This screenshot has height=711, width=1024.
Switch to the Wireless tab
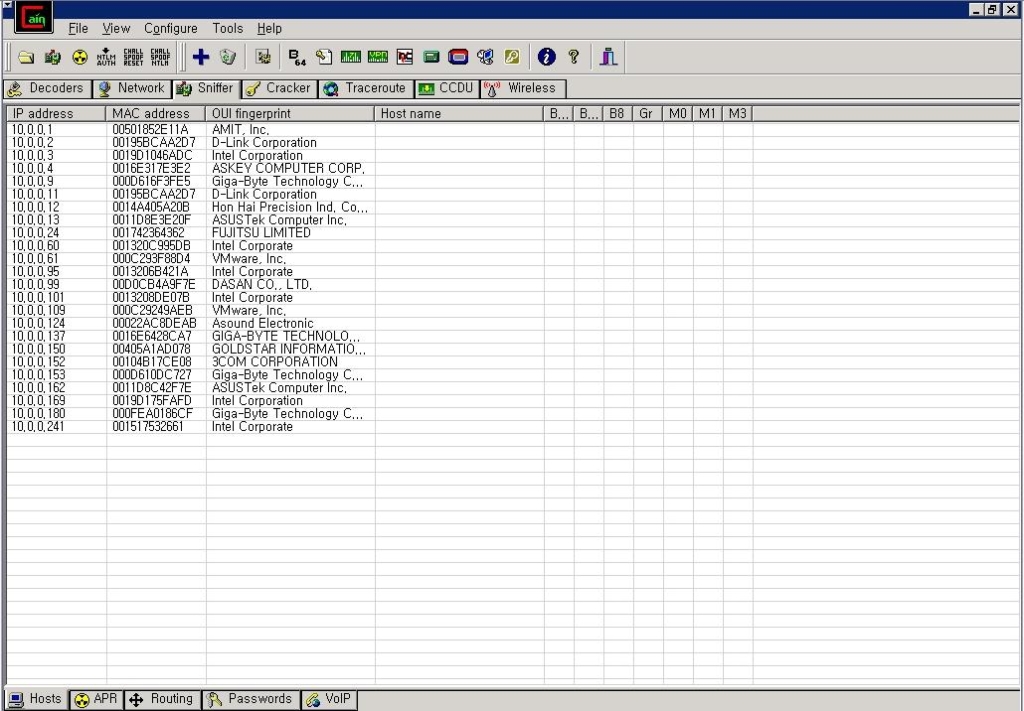tap(523, 89)
